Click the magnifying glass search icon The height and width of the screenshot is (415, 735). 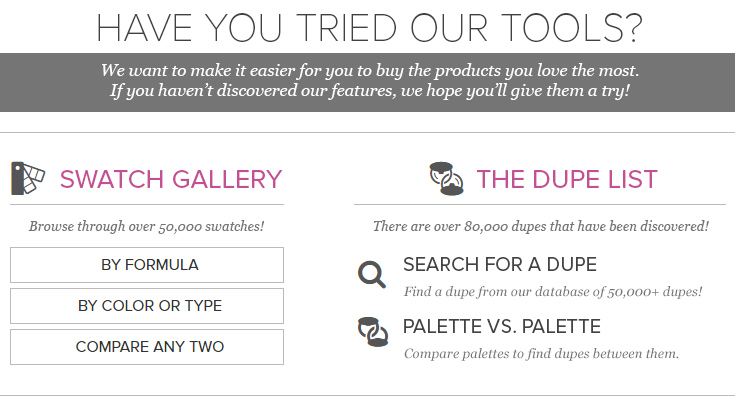pos(372,274)
